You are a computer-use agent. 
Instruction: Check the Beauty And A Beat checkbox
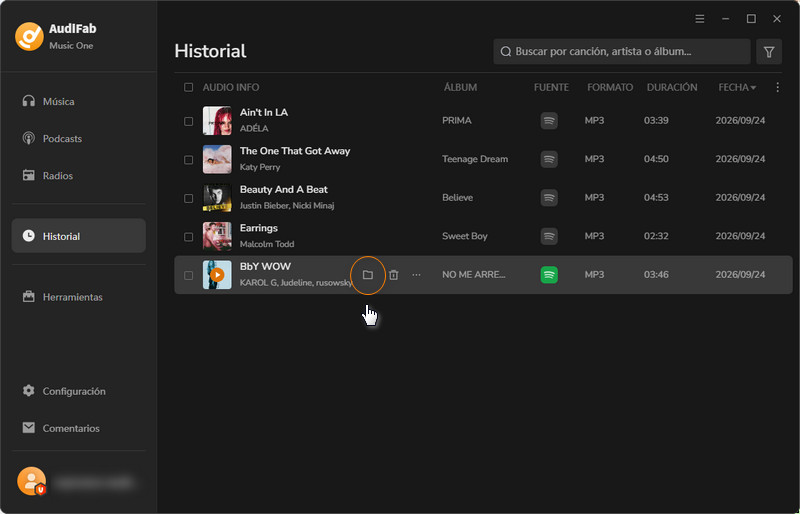(188, 198)
